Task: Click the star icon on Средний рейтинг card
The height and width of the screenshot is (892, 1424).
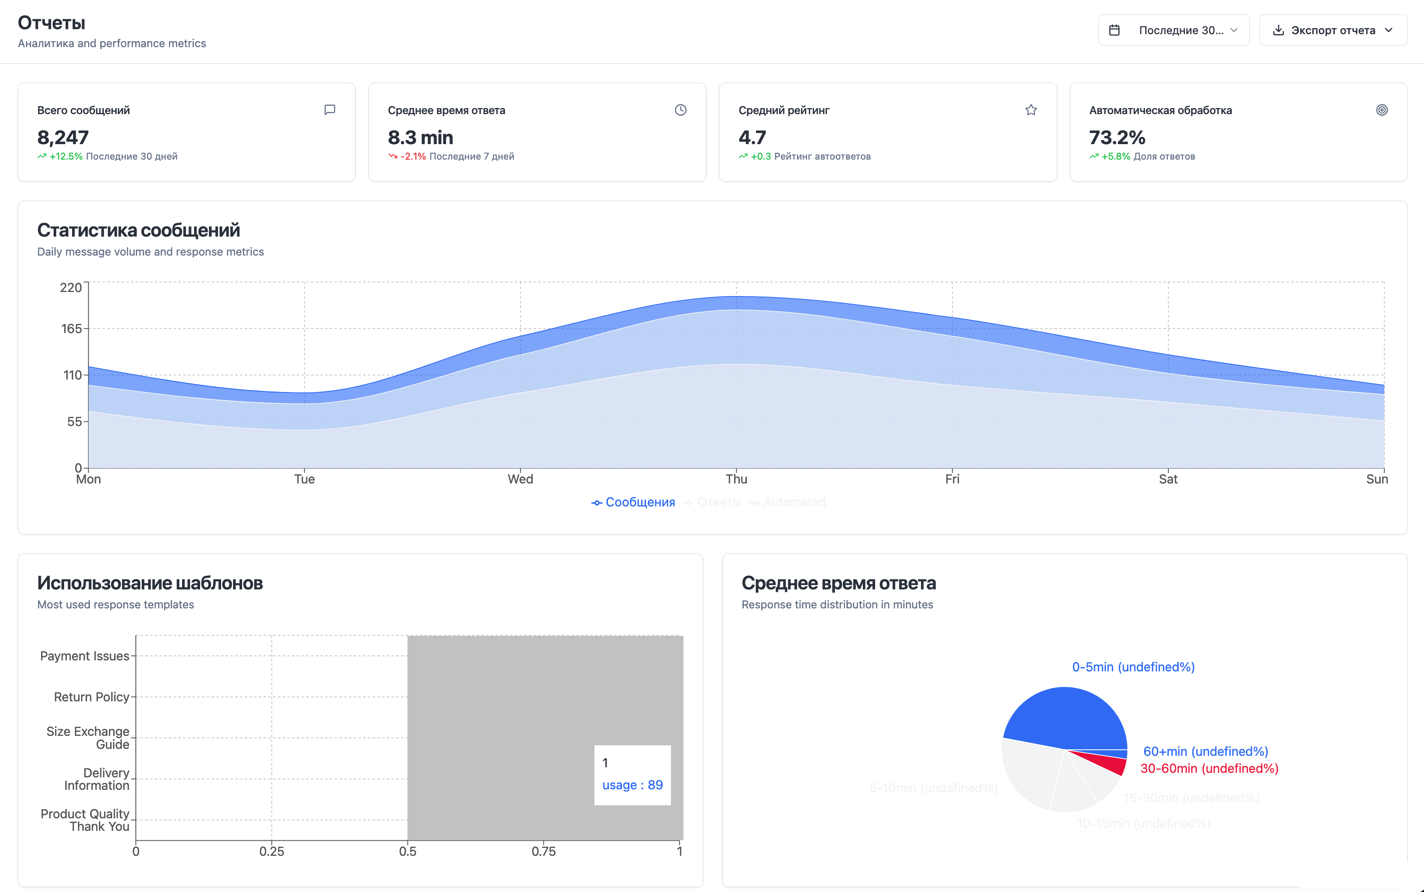Action: tap(1031, 110)
